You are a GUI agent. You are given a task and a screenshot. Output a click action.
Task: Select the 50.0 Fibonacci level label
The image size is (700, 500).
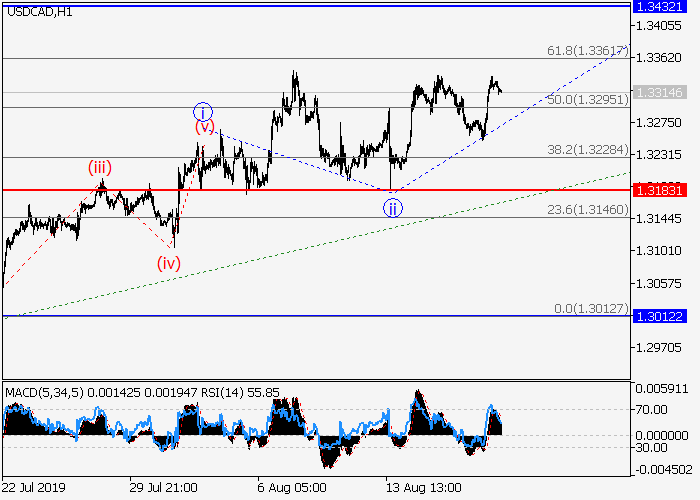tap(586, 99)
